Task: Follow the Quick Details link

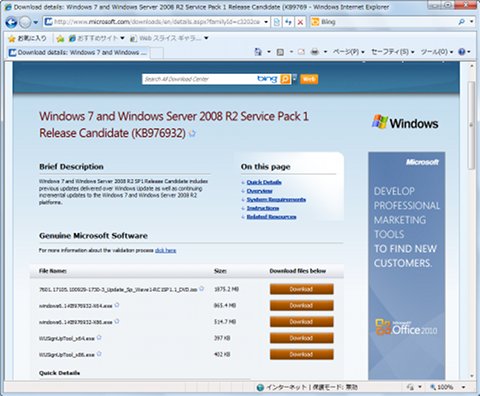Action: click(264, 182)
